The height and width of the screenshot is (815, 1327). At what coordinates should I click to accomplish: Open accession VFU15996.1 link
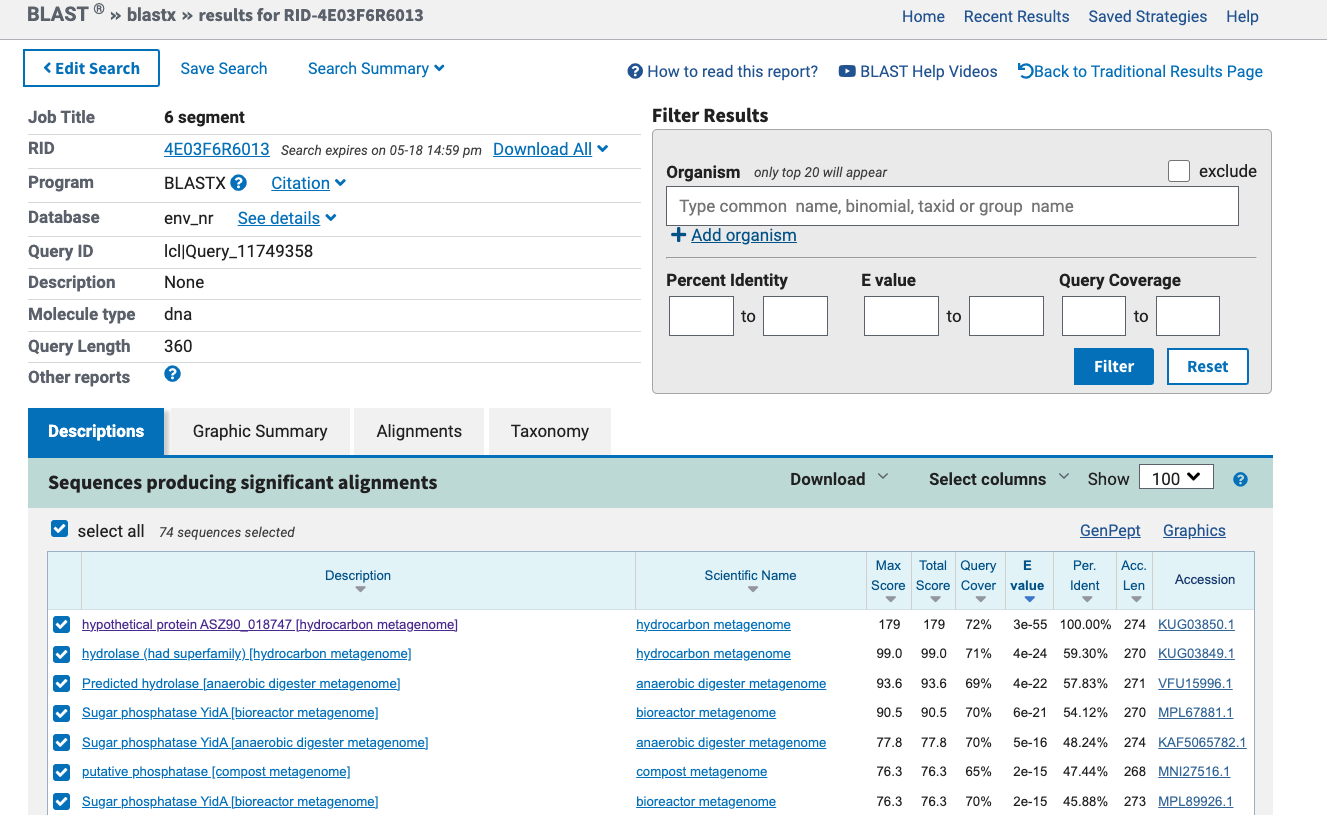pos(1195,684)
